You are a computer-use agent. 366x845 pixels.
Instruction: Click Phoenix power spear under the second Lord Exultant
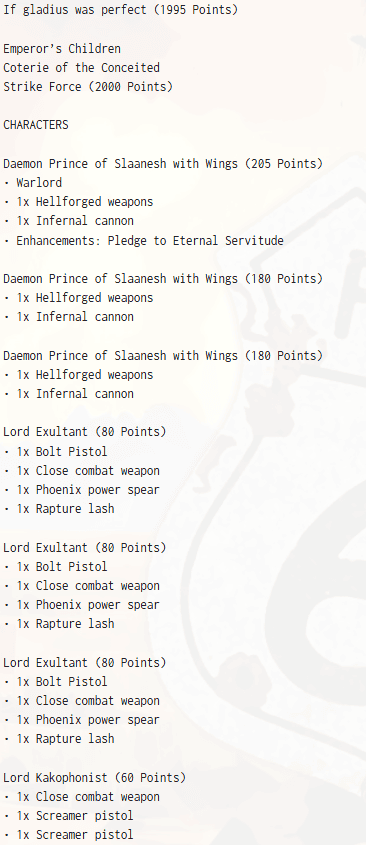coord(81,605)
